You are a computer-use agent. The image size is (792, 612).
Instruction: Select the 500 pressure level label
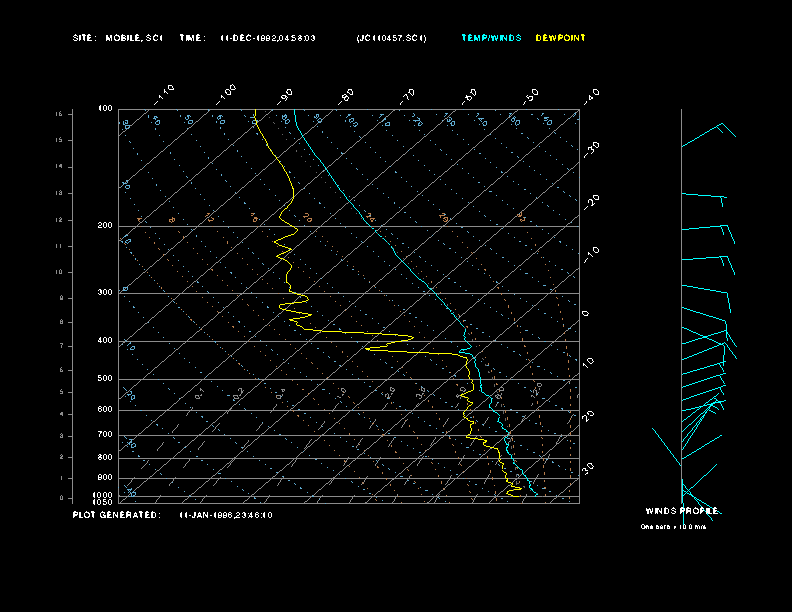[x=104, y=379]
